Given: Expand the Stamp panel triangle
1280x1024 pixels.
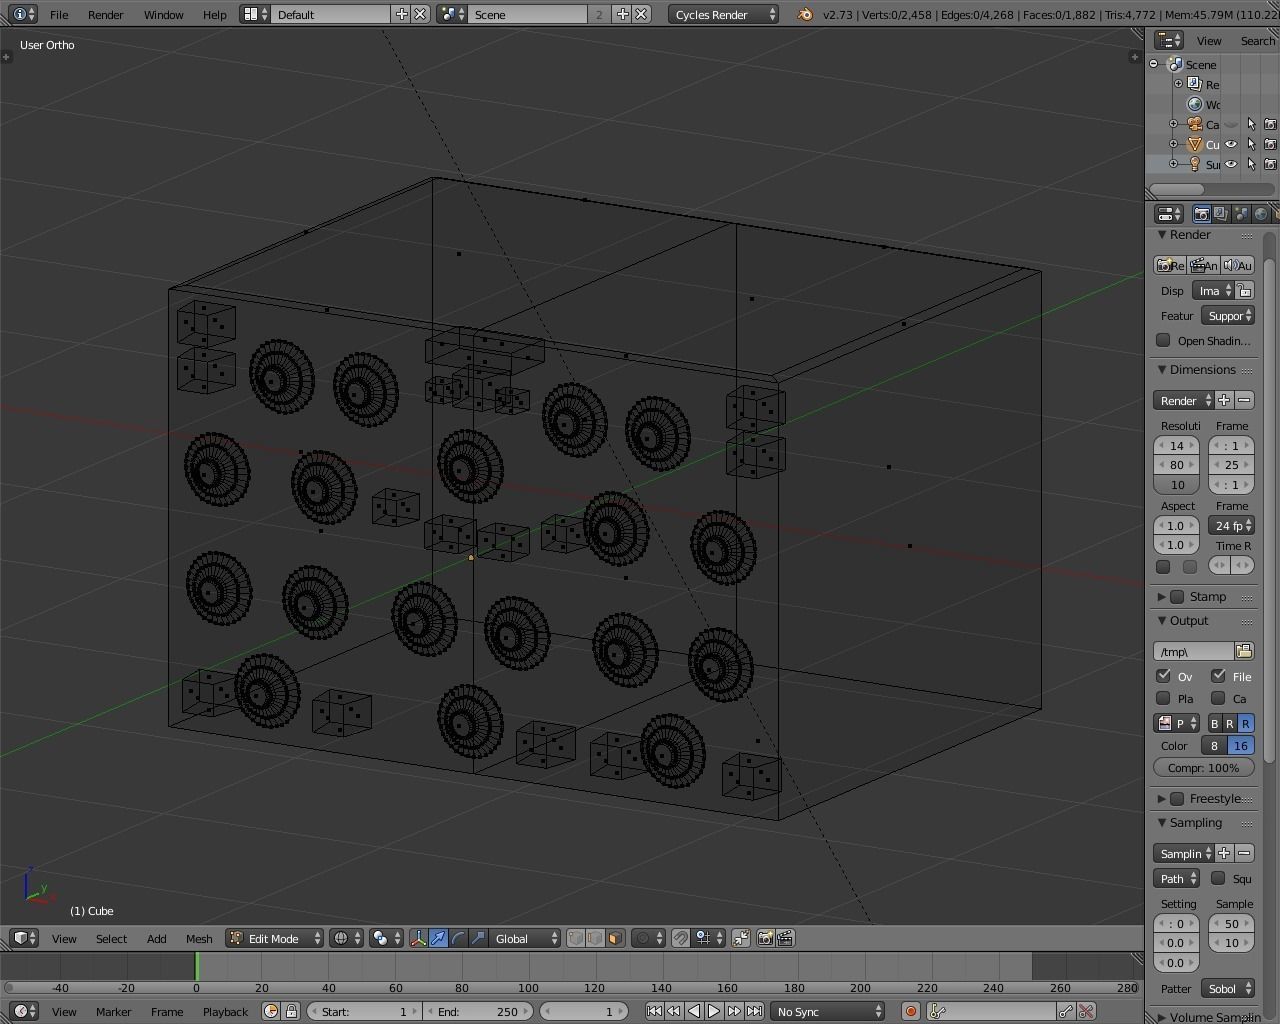Looking at the screenshot, I should pos(1162,597).
